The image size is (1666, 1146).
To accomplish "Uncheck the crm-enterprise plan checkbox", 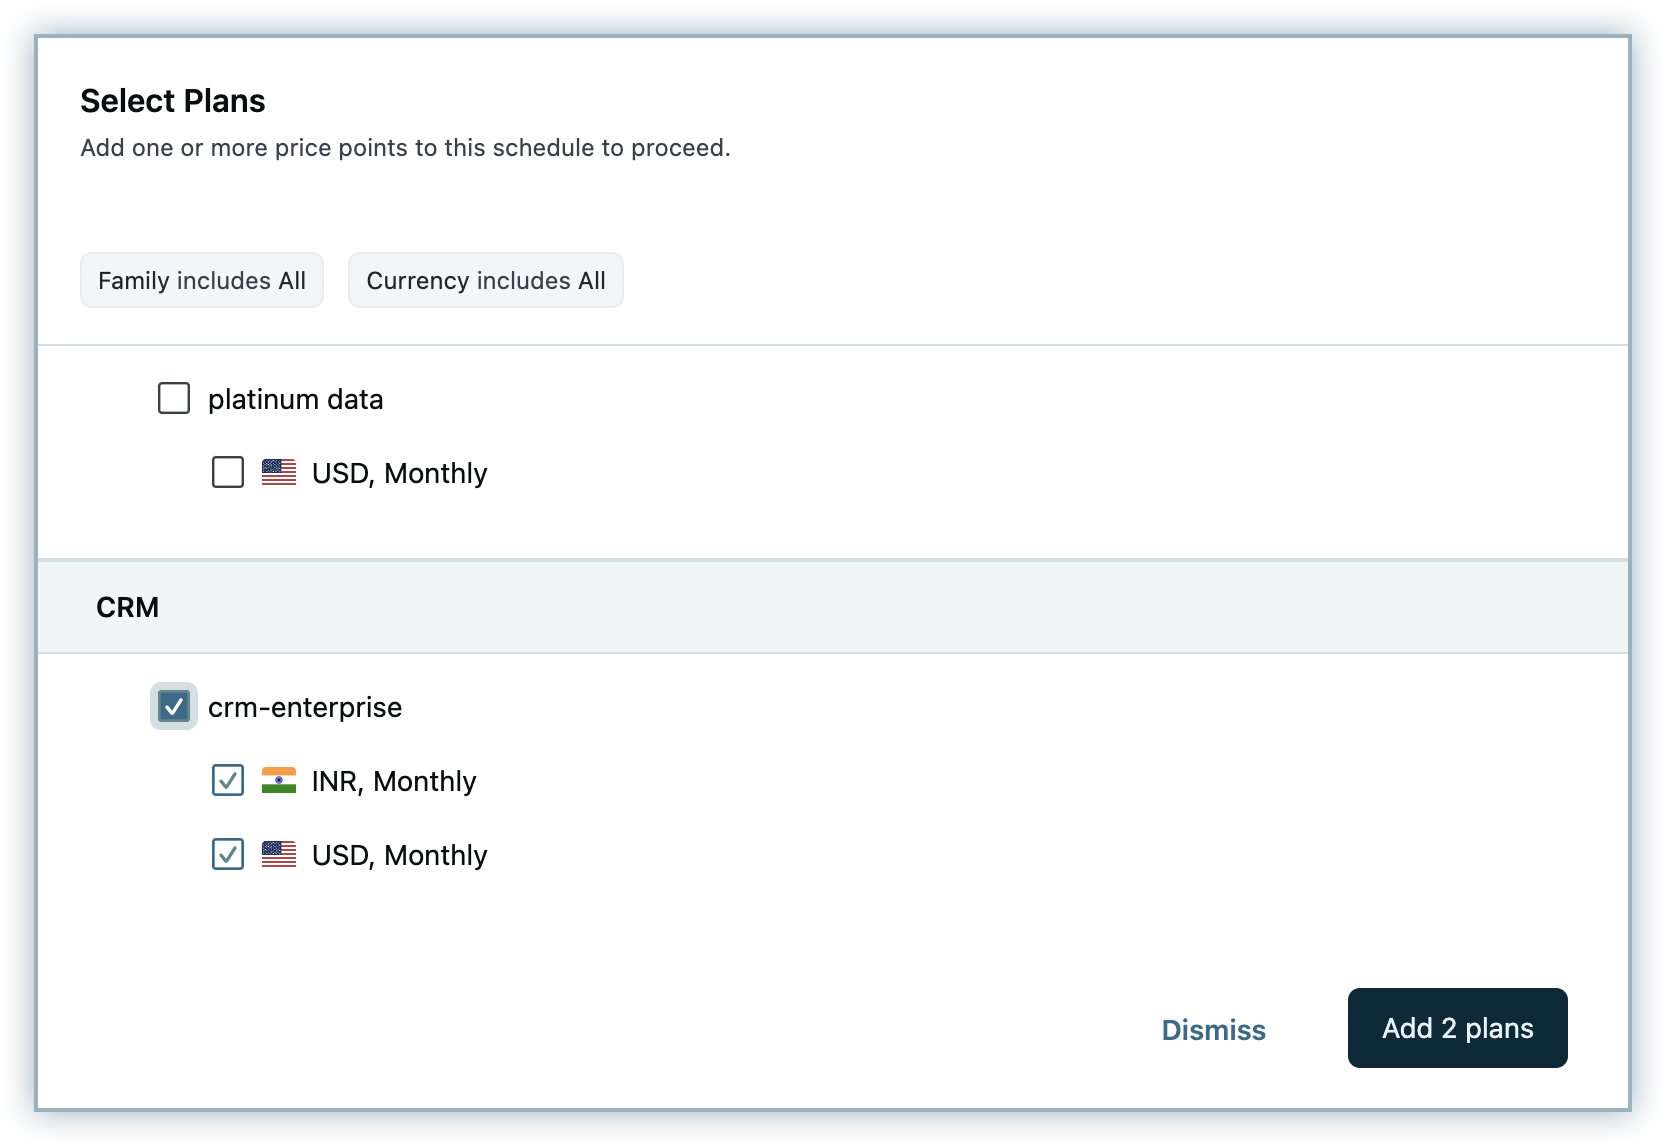I will tap(174, 706).
